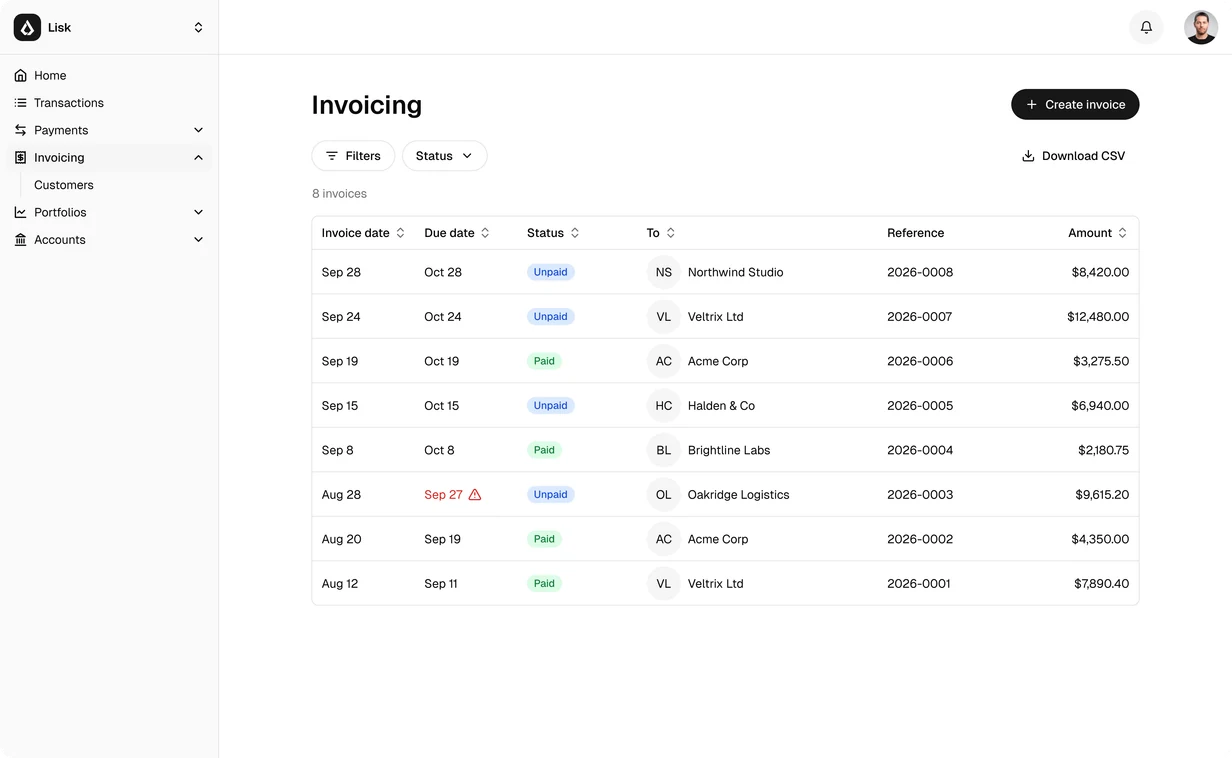Open Payments sidebar item
1232x758 pixels.
tap(109, 130)
